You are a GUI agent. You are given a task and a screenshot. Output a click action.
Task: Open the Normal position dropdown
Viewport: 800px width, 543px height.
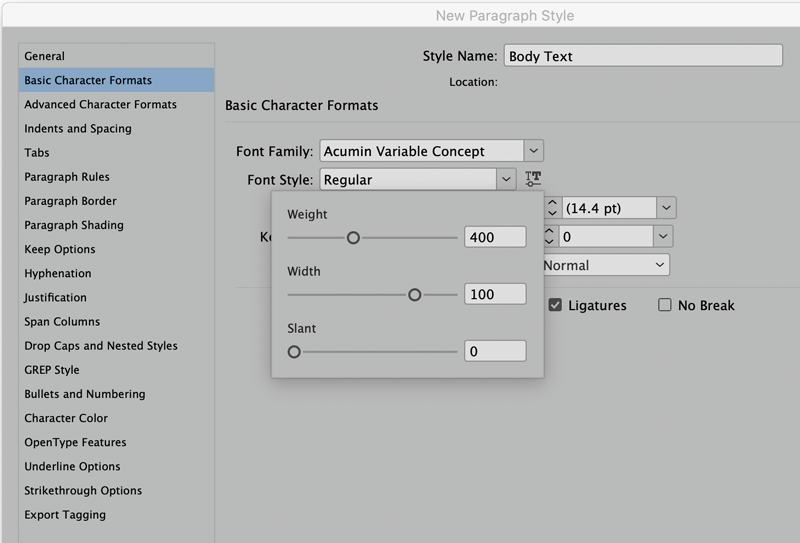click(659, 265)
